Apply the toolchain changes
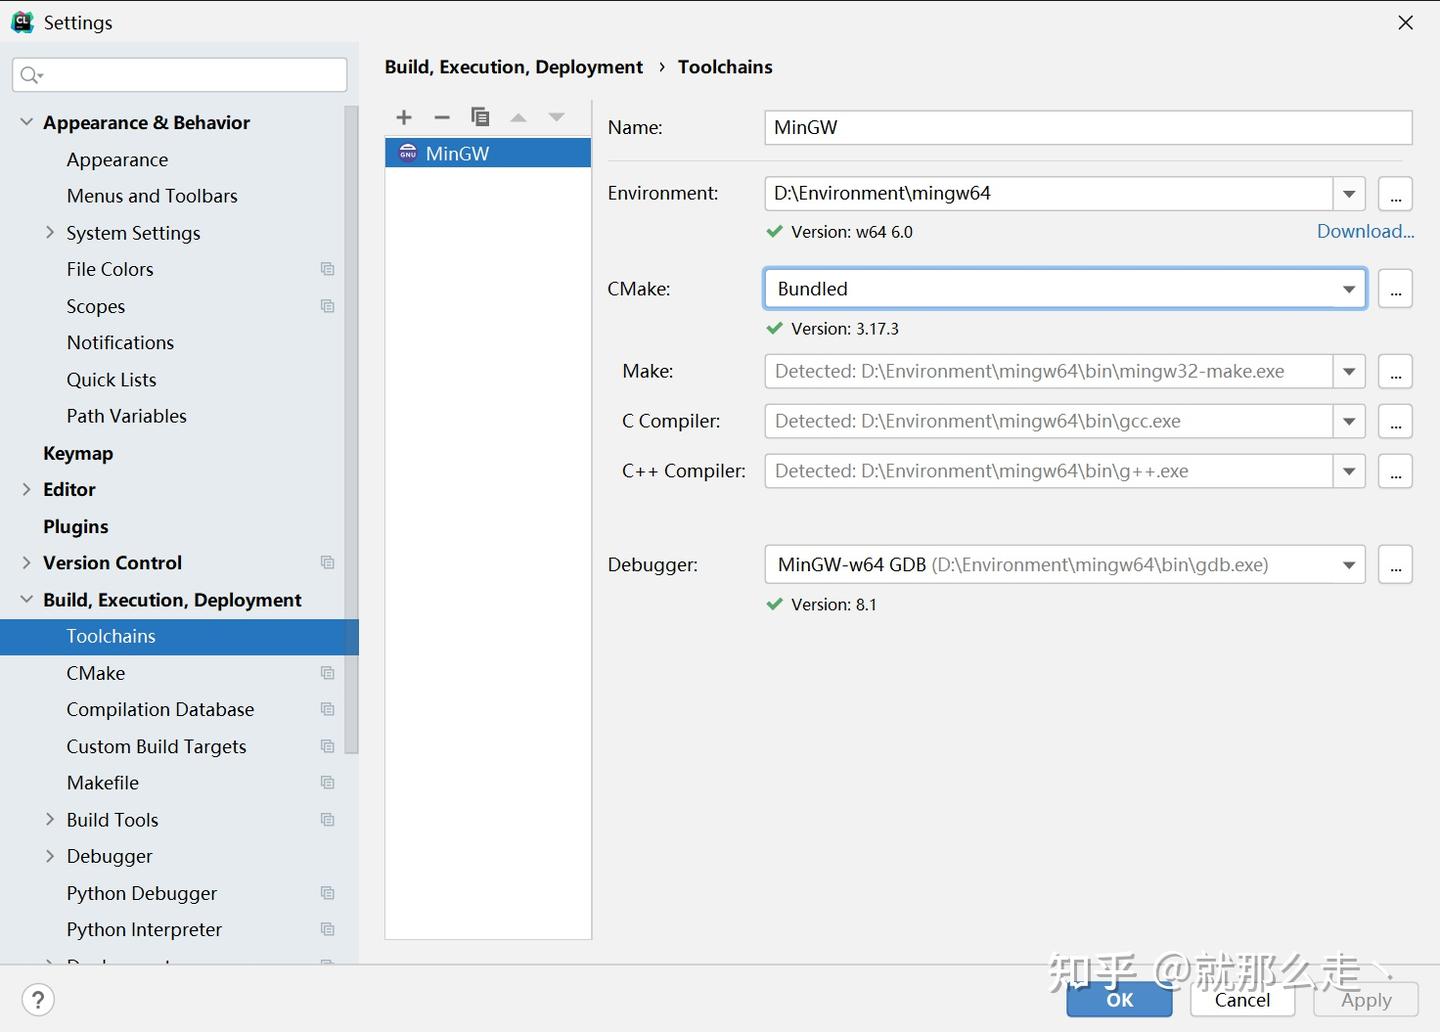Viewport: 1440px width, 1032px height. pos(1365,999)
